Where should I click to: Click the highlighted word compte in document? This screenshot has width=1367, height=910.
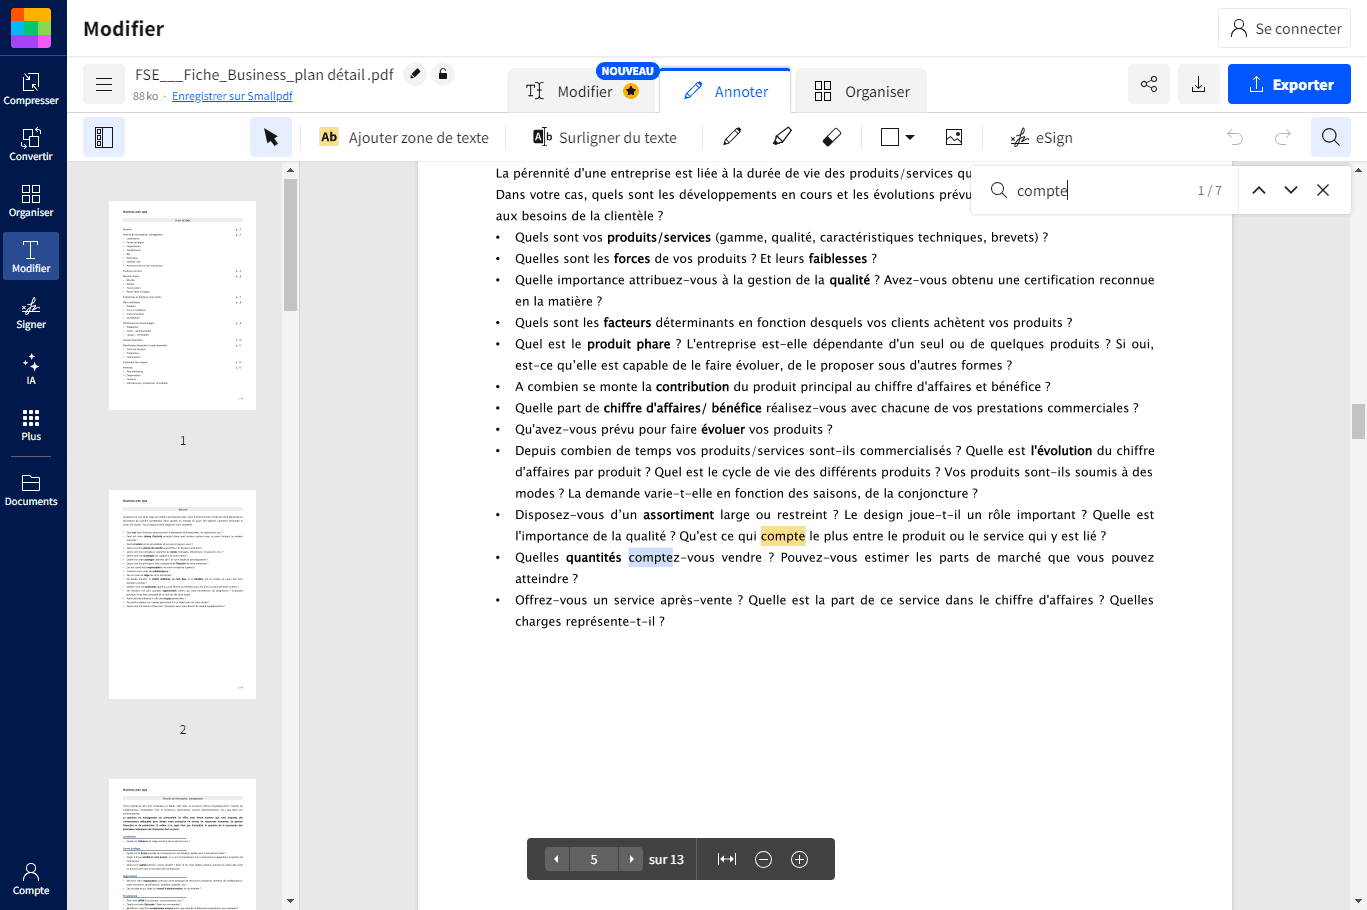[783, 536]
